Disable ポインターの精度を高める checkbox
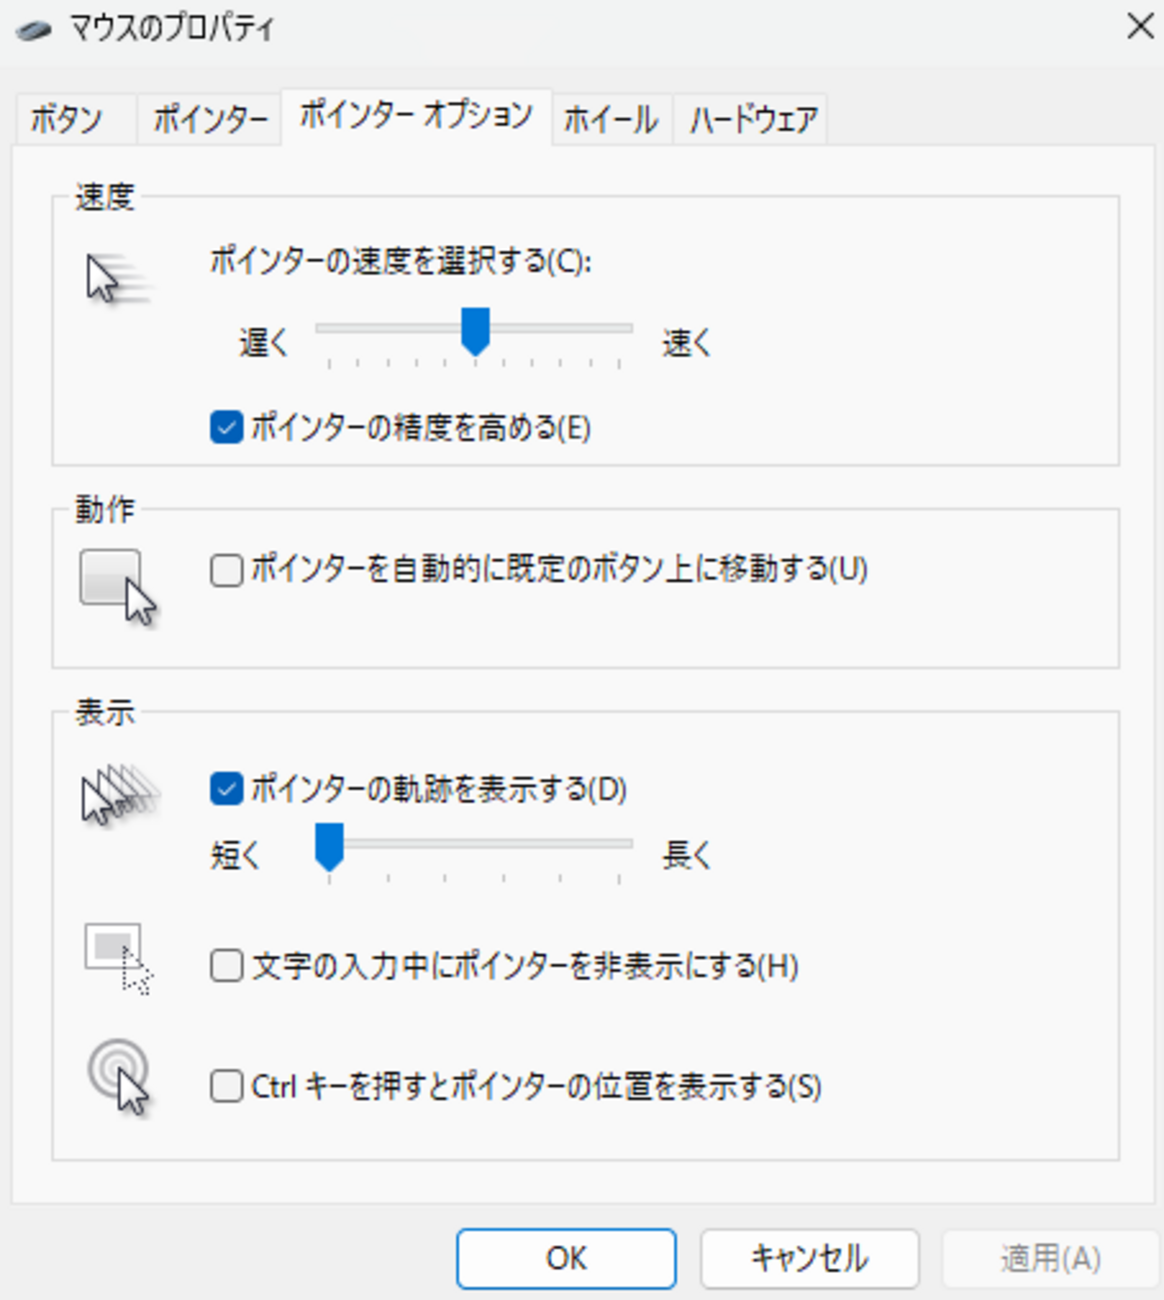 pyautogui.click(x=227, y=428)
